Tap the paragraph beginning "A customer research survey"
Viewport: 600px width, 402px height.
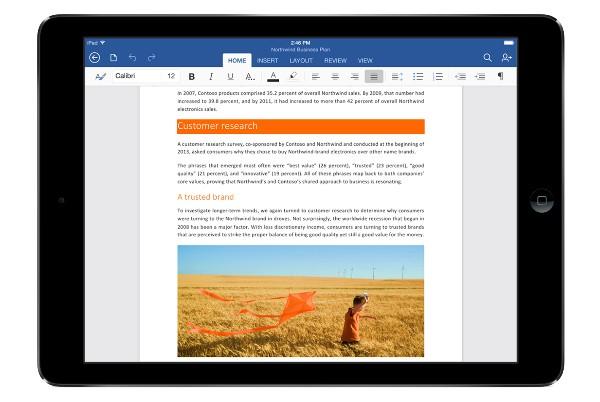pyautogui.click(x=300, y=148)
